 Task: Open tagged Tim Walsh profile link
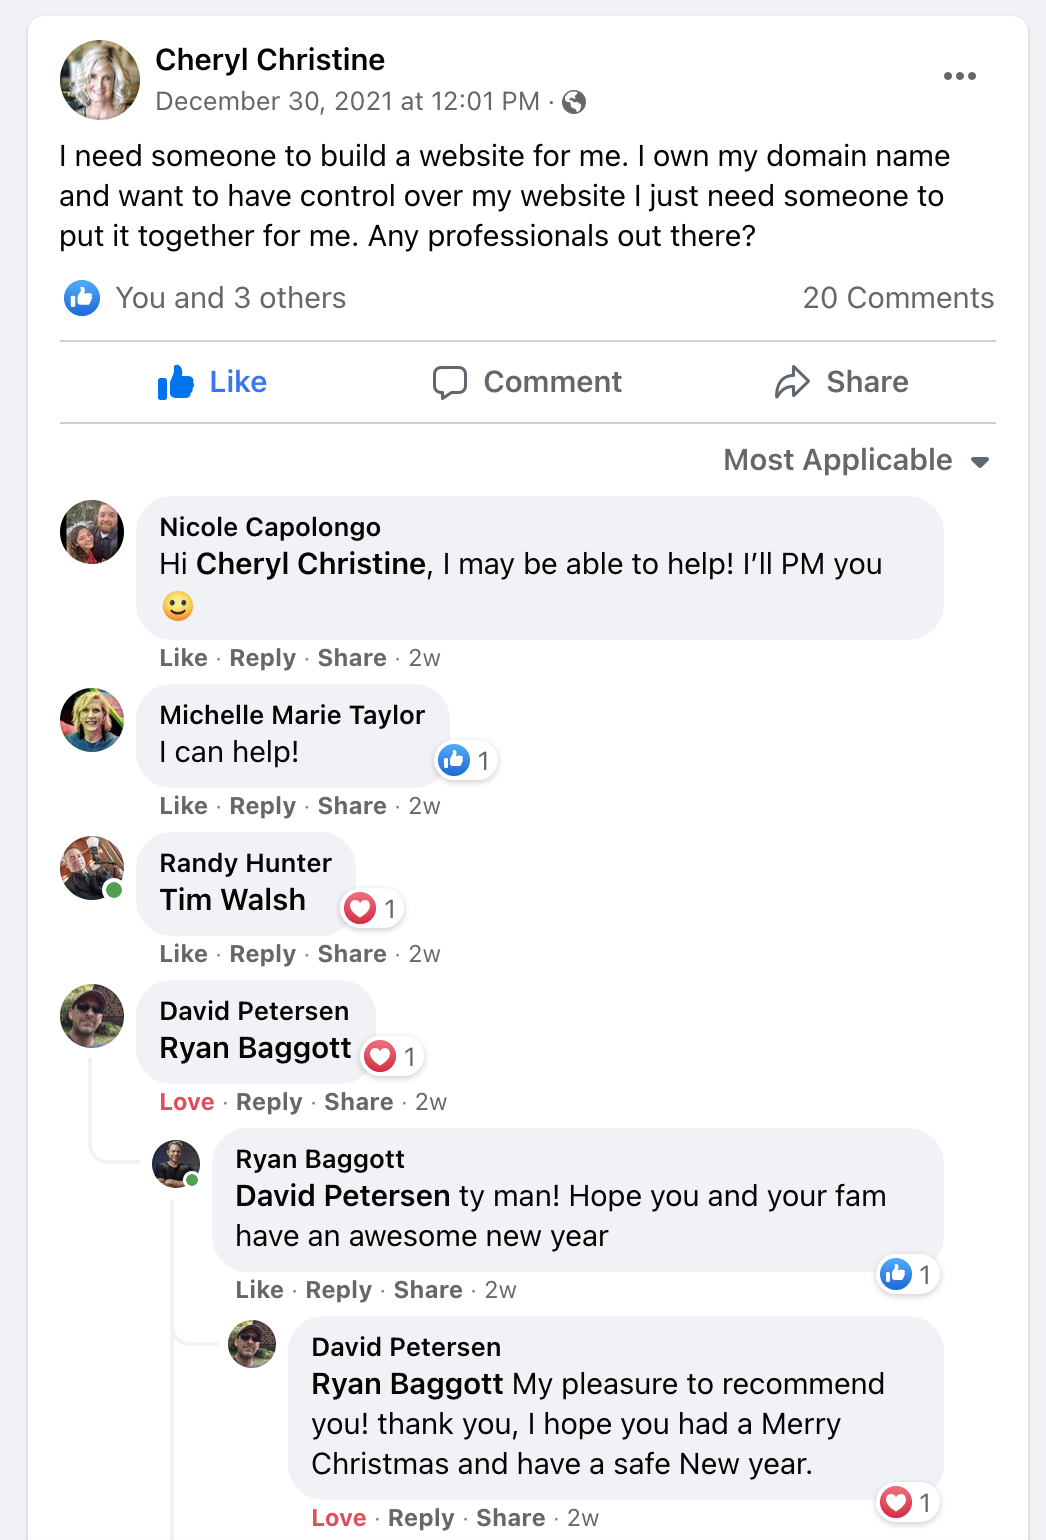pos(233,900)
